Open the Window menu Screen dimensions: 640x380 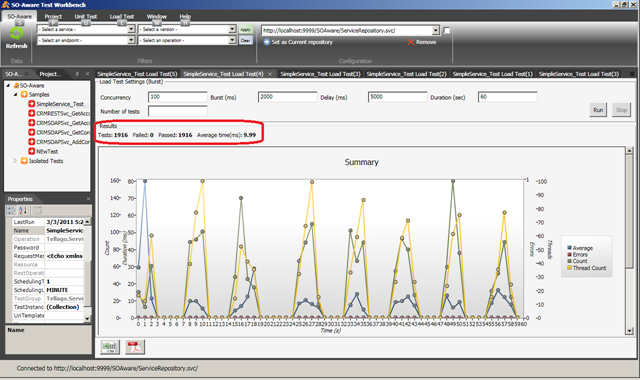coord(157,16)
